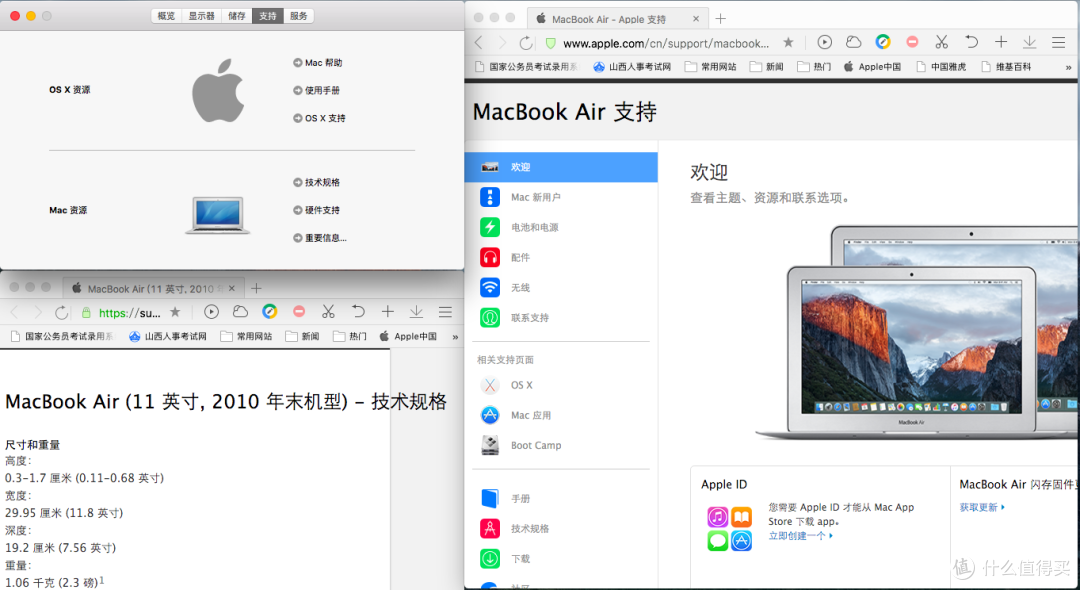
Task: Click the blue Wi-Fi 无线 icon
Action: pos(490,288)
